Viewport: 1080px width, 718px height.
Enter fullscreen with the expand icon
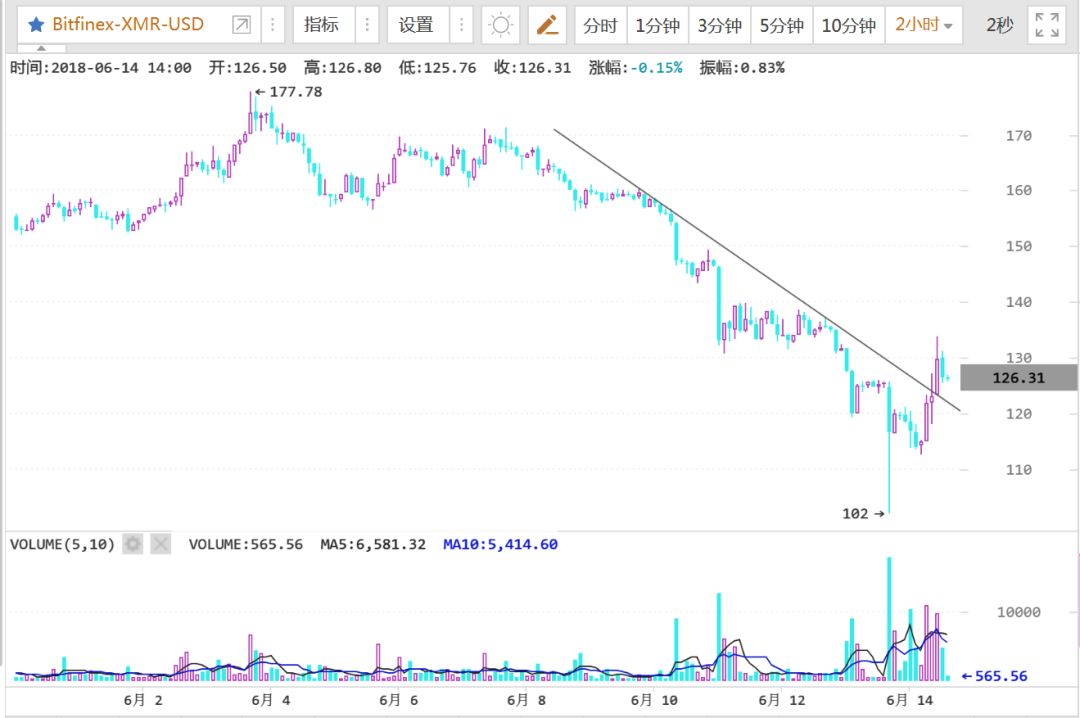click(1047, 25)
